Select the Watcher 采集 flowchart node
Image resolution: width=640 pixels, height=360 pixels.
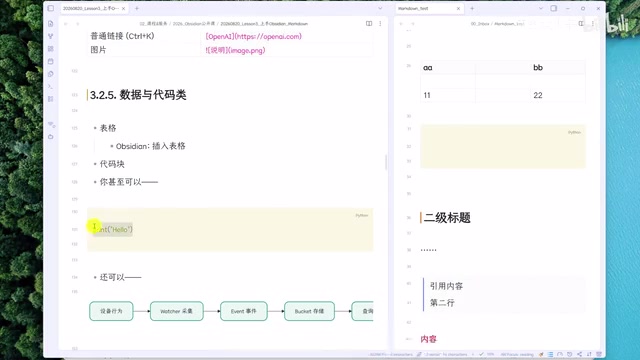[x=176, y=311]
